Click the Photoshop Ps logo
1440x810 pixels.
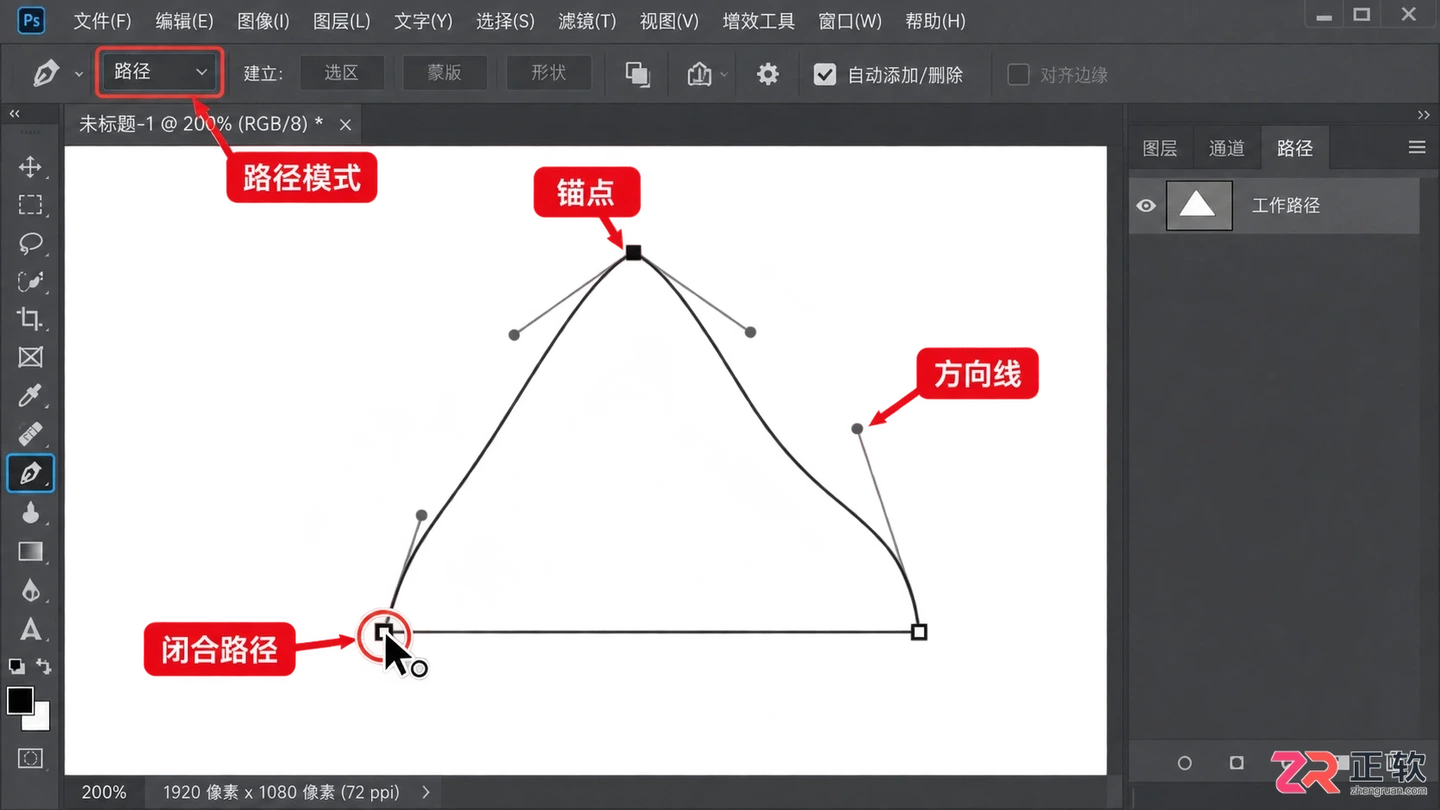point(31,20)
